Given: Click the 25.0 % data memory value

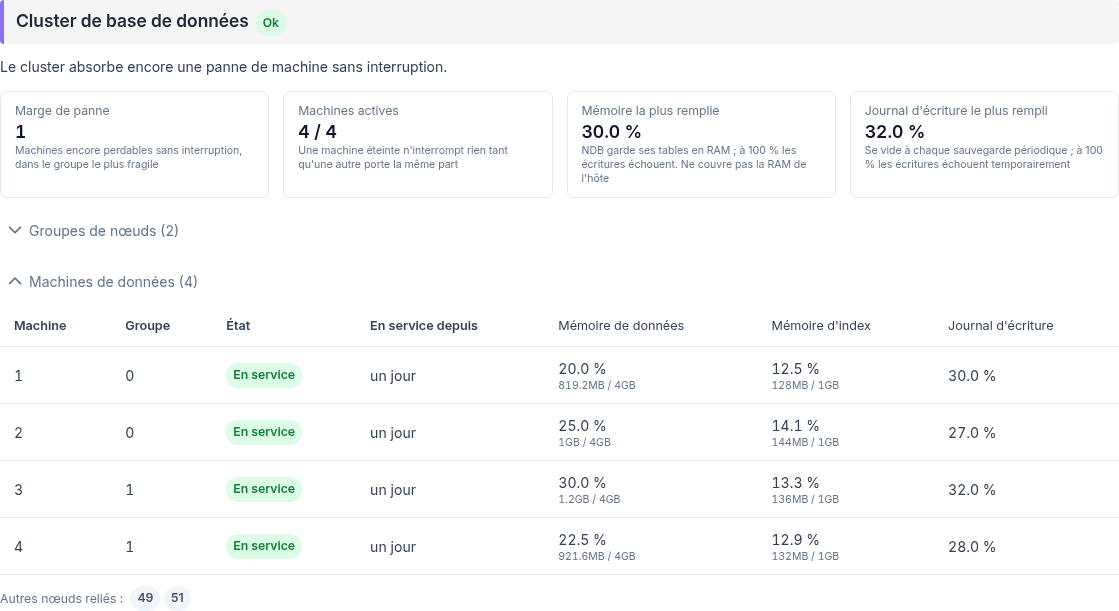Looking at the screenshot, I should pyautogui.click(x=582, y=425).
